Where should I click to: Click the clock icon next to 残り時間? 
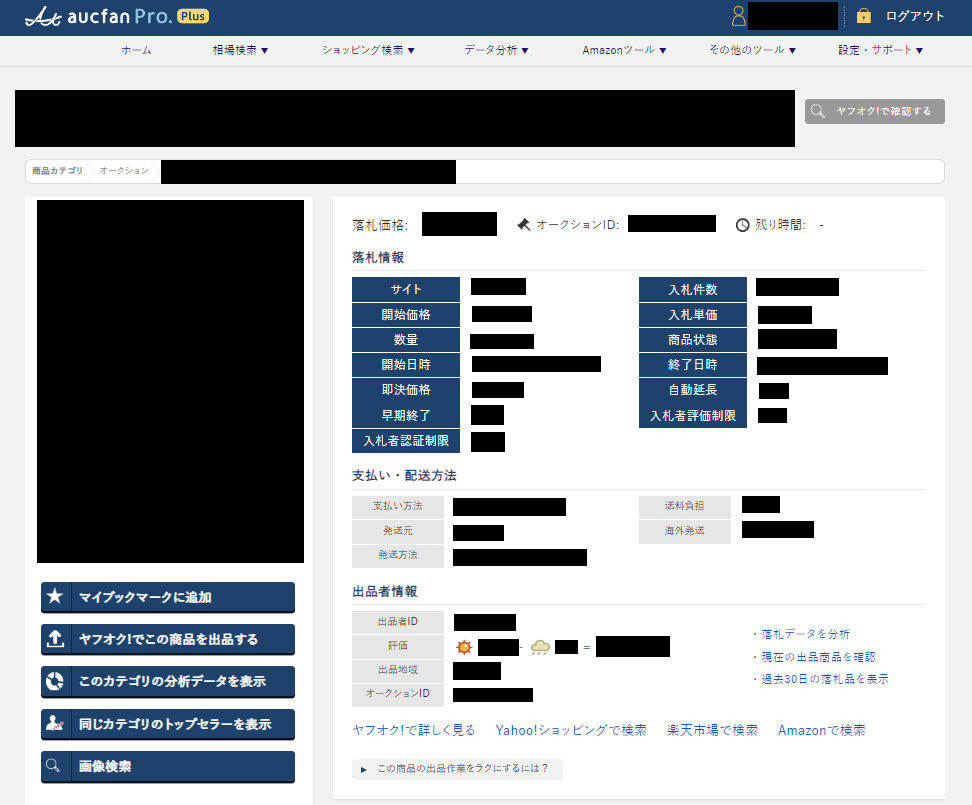pos(742,225)
